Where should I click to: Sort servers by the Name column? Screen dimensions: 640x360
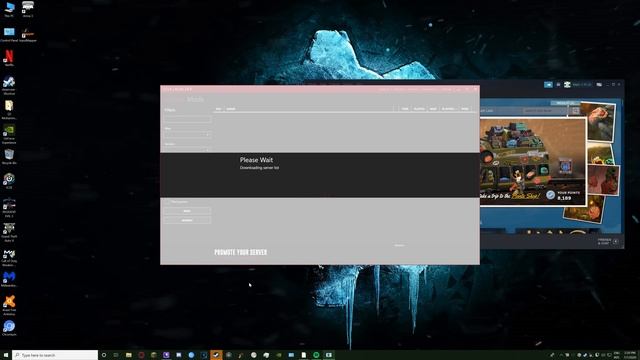pos(231,109)
